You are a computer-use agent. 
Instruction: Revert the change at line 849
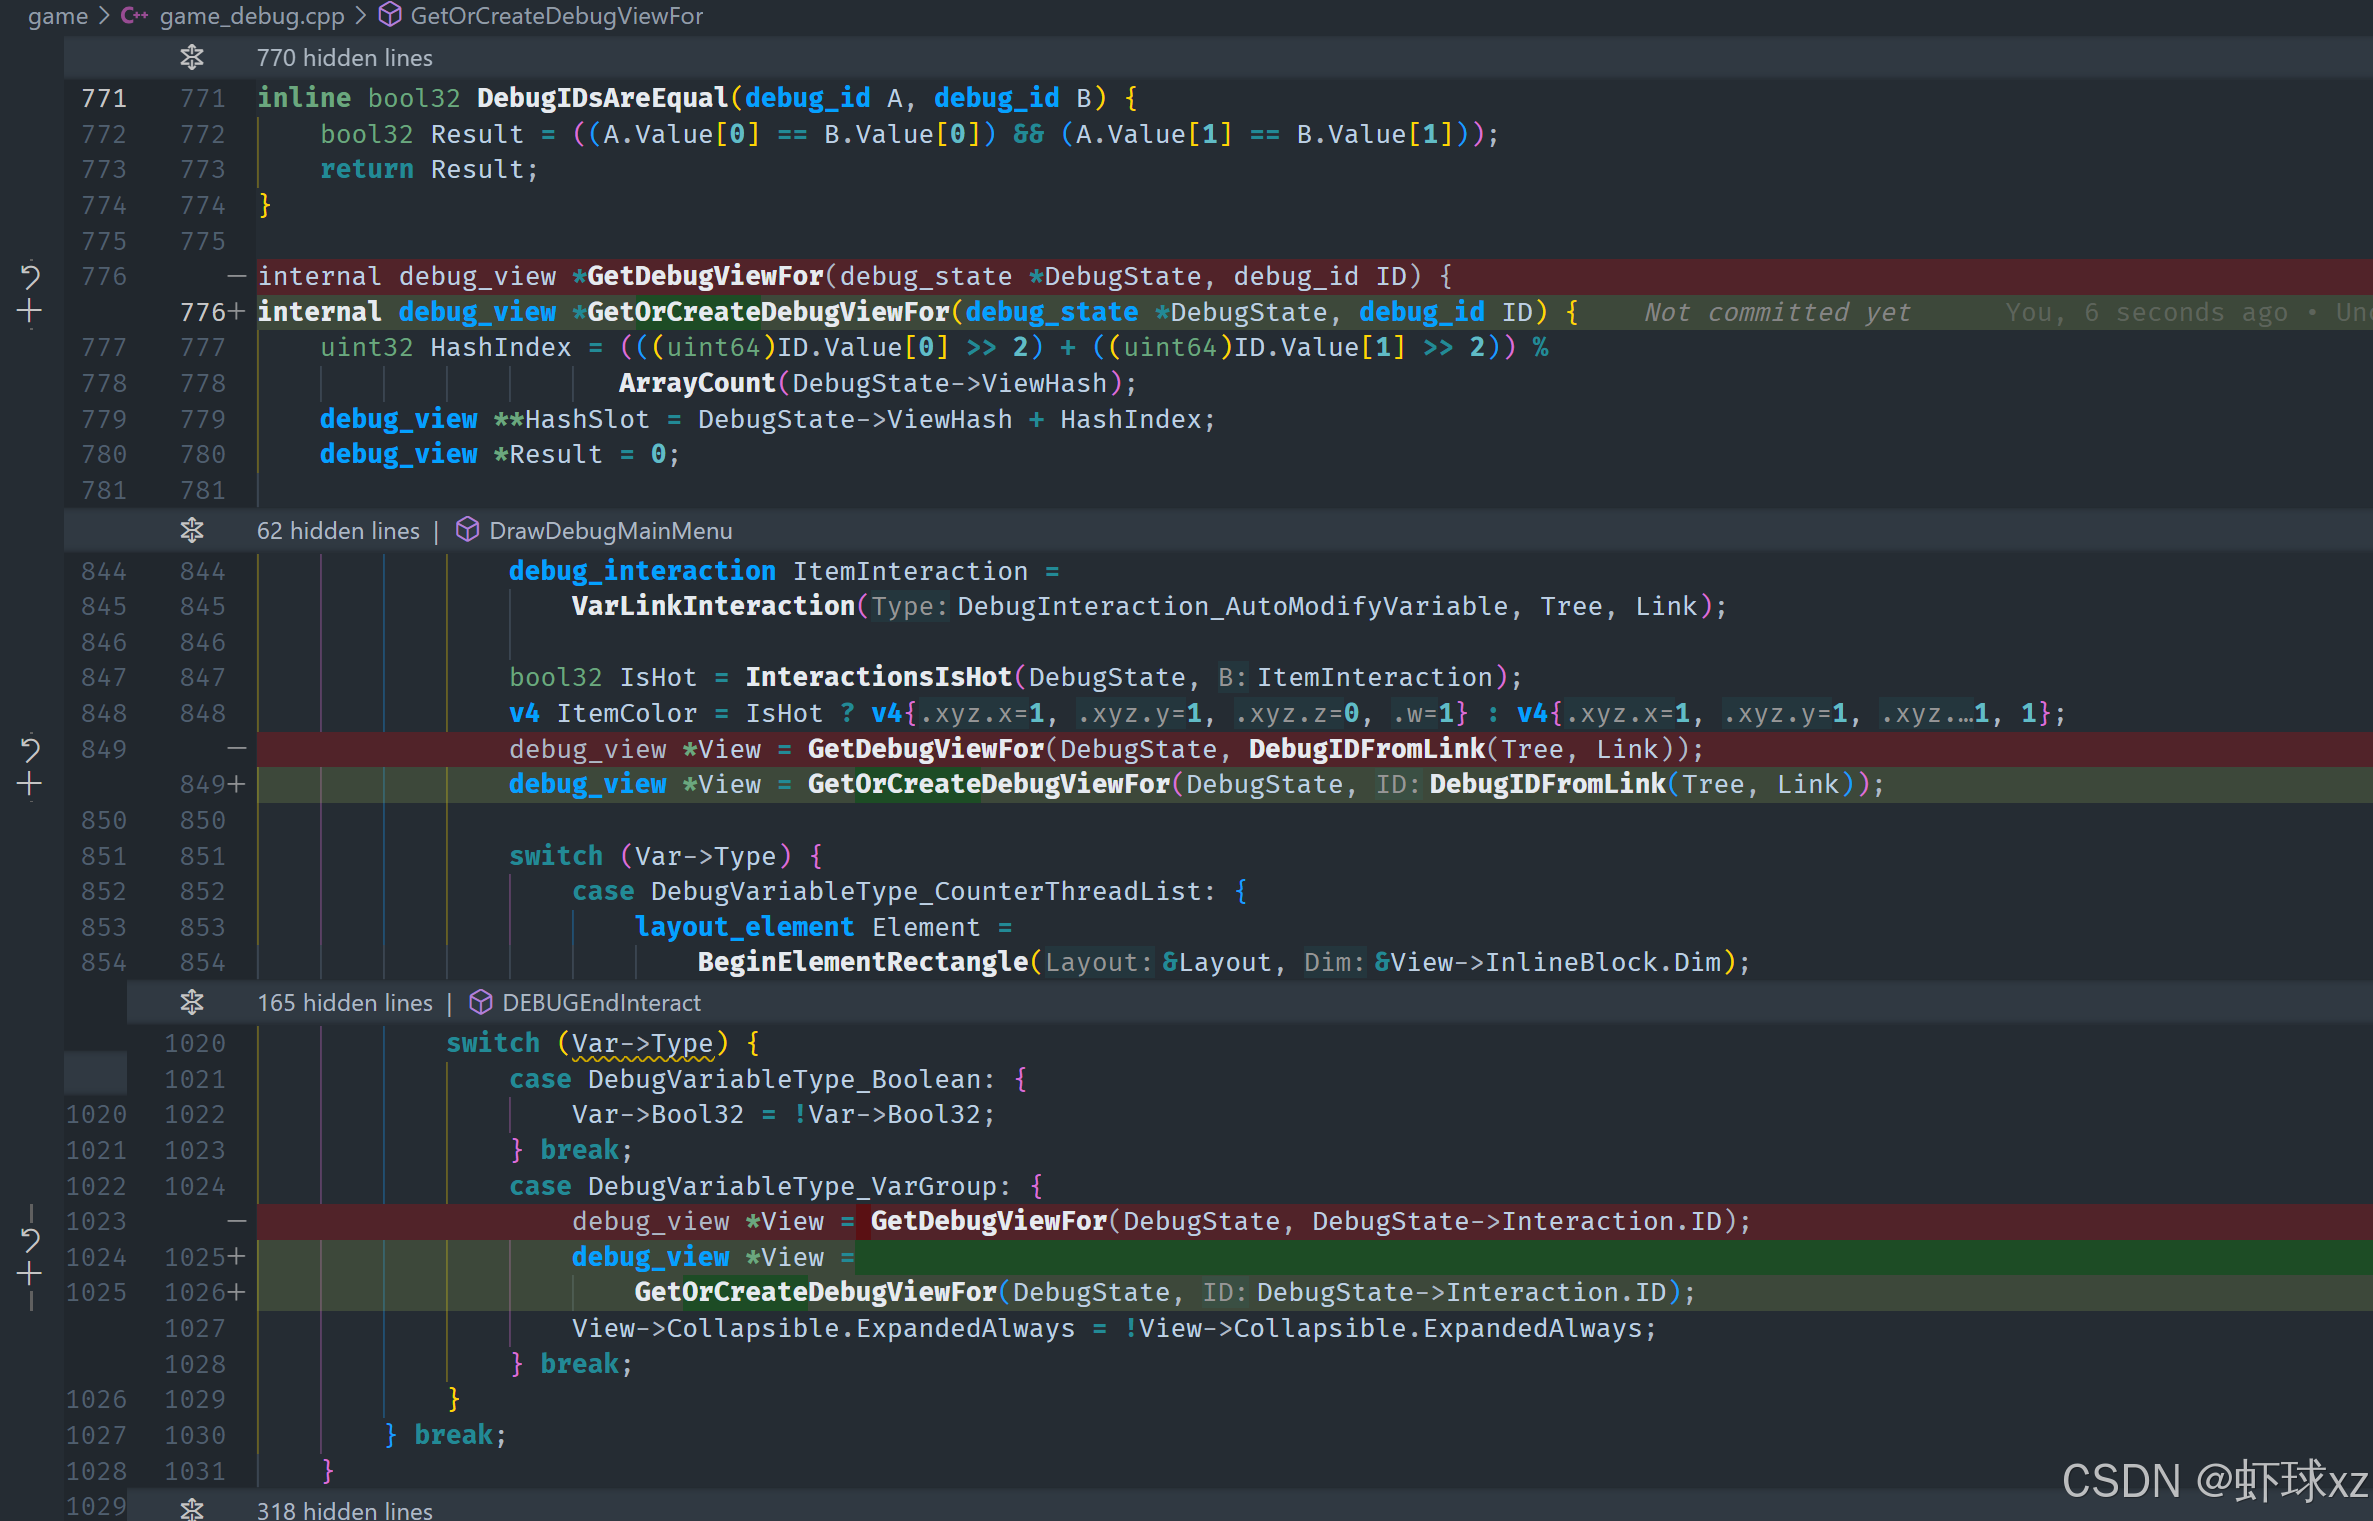point(30,749)
